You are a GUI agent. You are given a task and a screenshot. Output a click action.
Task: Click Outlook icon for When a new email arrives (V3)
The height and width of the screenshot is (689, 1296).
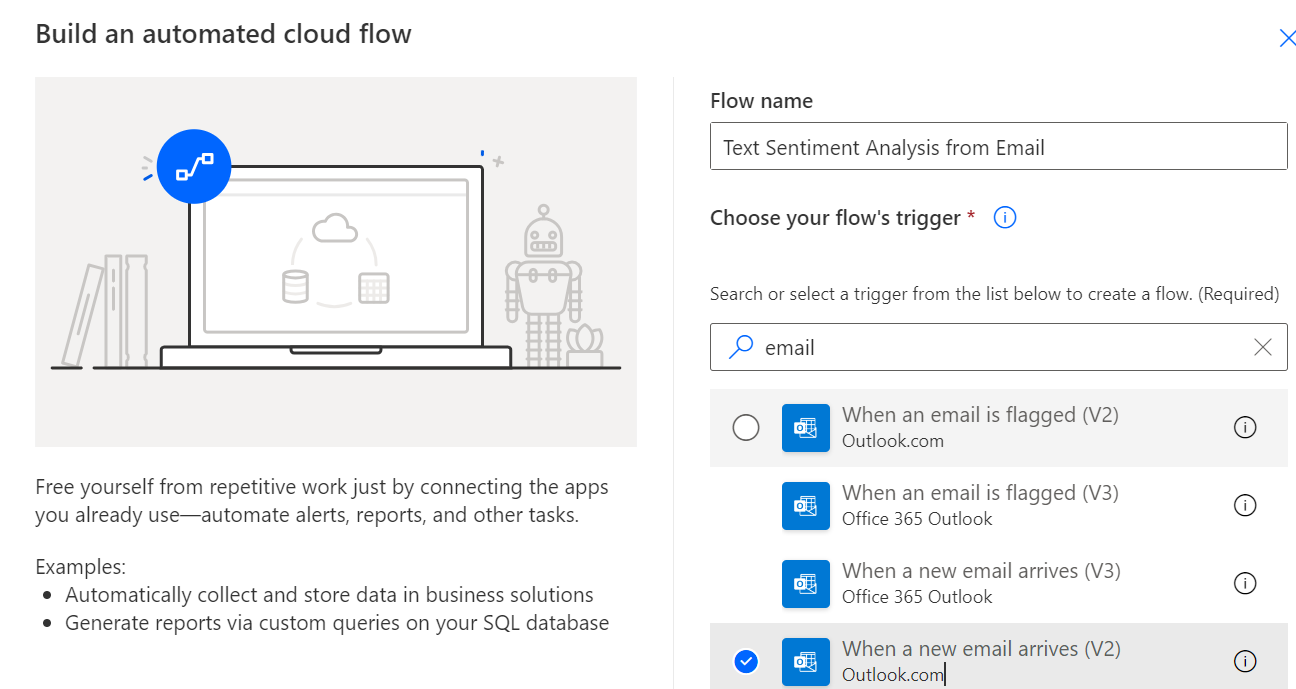pos(806,584)
